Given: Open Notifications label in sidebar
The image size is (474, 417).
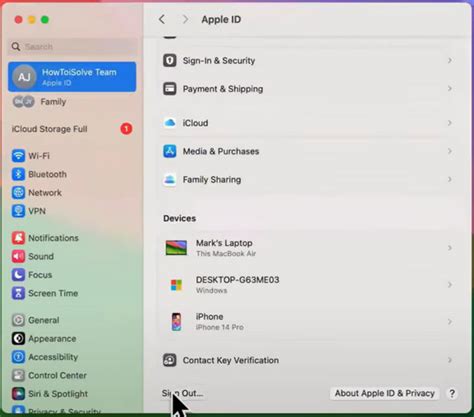Looking at the screenshot, I should (x=53, y=238).
